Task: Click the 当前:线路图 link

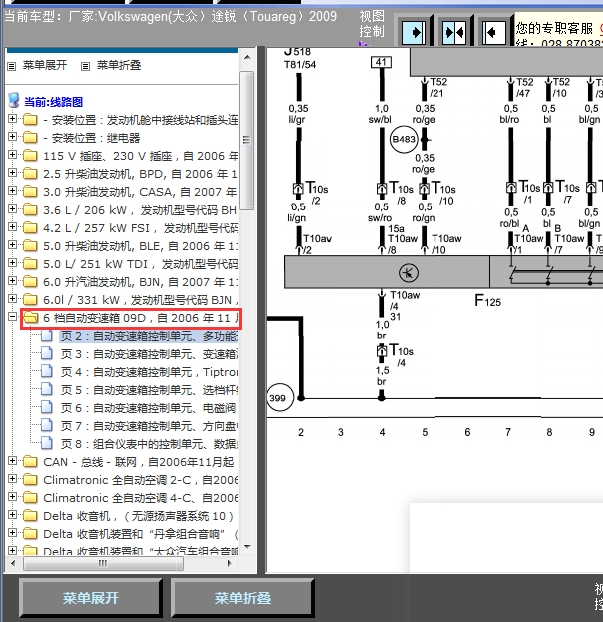Action: [x=53, y=102]
